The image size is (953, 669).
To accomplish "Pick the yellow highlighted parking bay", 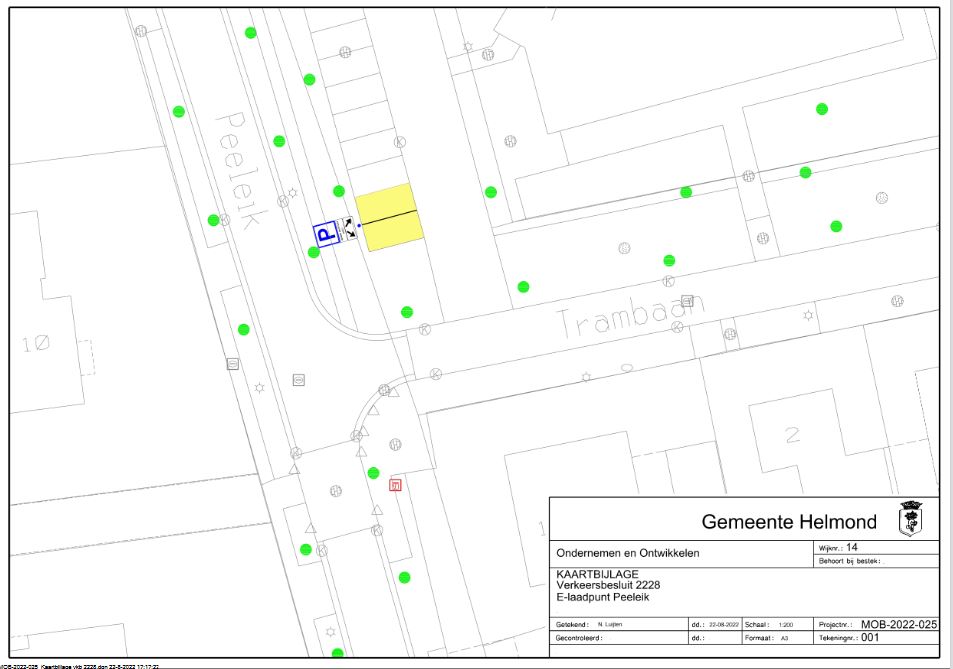I will coord(390,217).
